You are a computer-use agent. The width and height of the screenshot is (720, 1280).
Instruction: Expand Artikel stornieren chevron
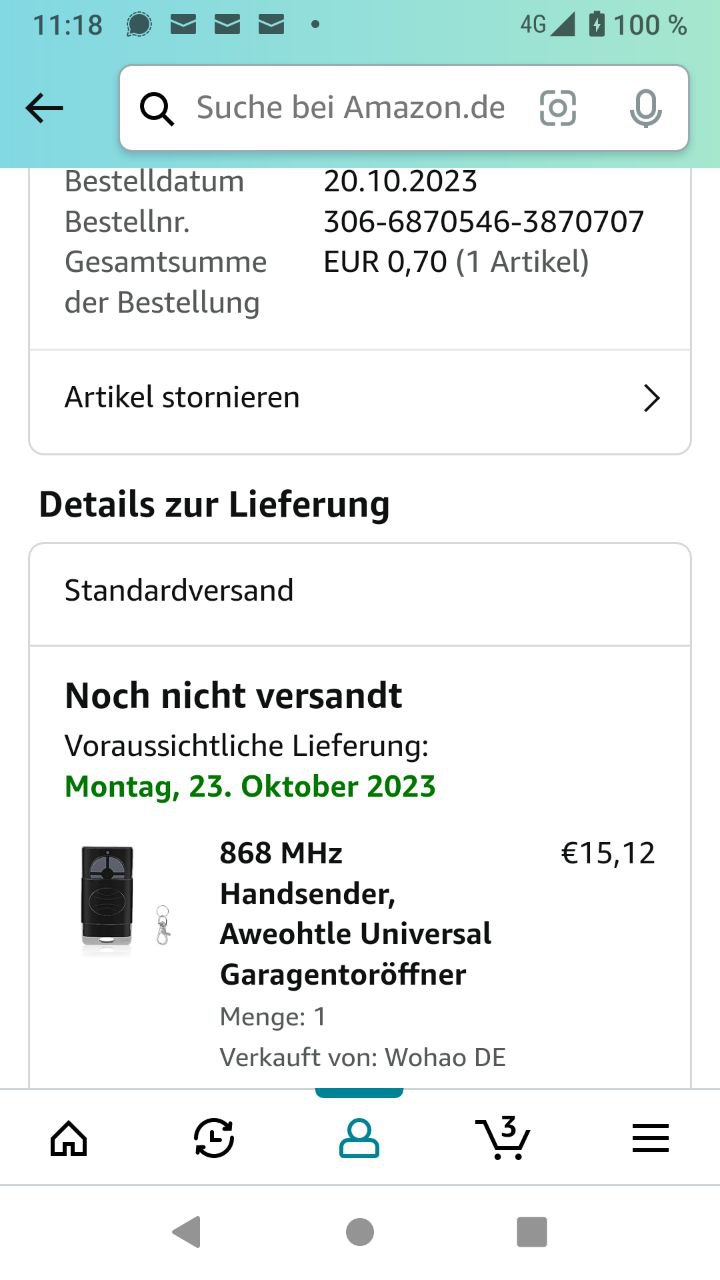pyautogui.click(x=652, y=399)
